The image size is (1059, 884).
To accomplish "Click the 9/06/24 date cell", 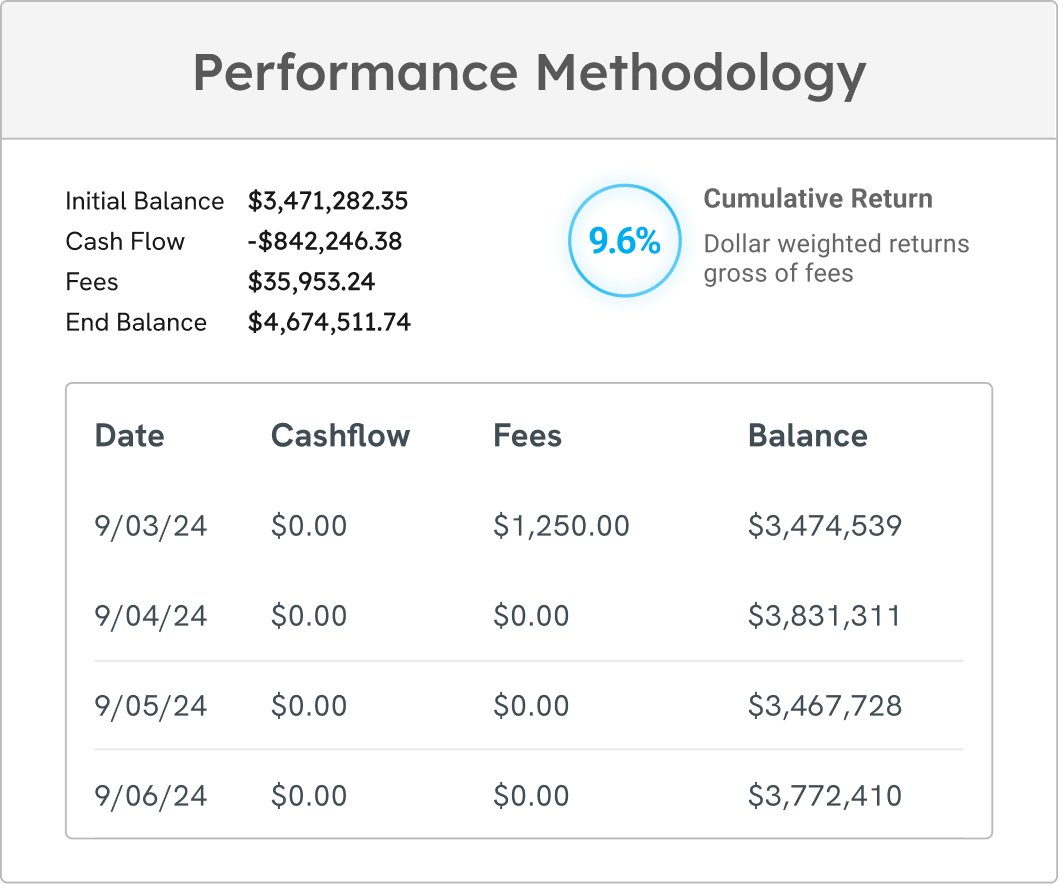I will [151, 796].
